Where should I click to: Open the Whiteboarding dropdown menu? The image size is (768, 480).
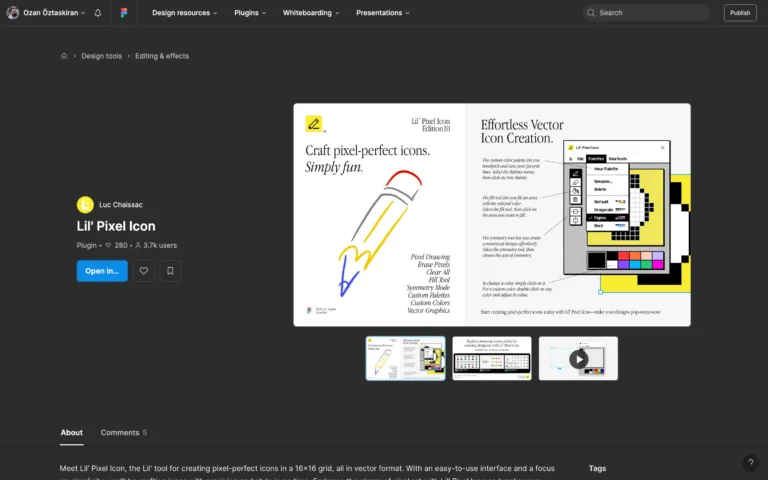311,13
